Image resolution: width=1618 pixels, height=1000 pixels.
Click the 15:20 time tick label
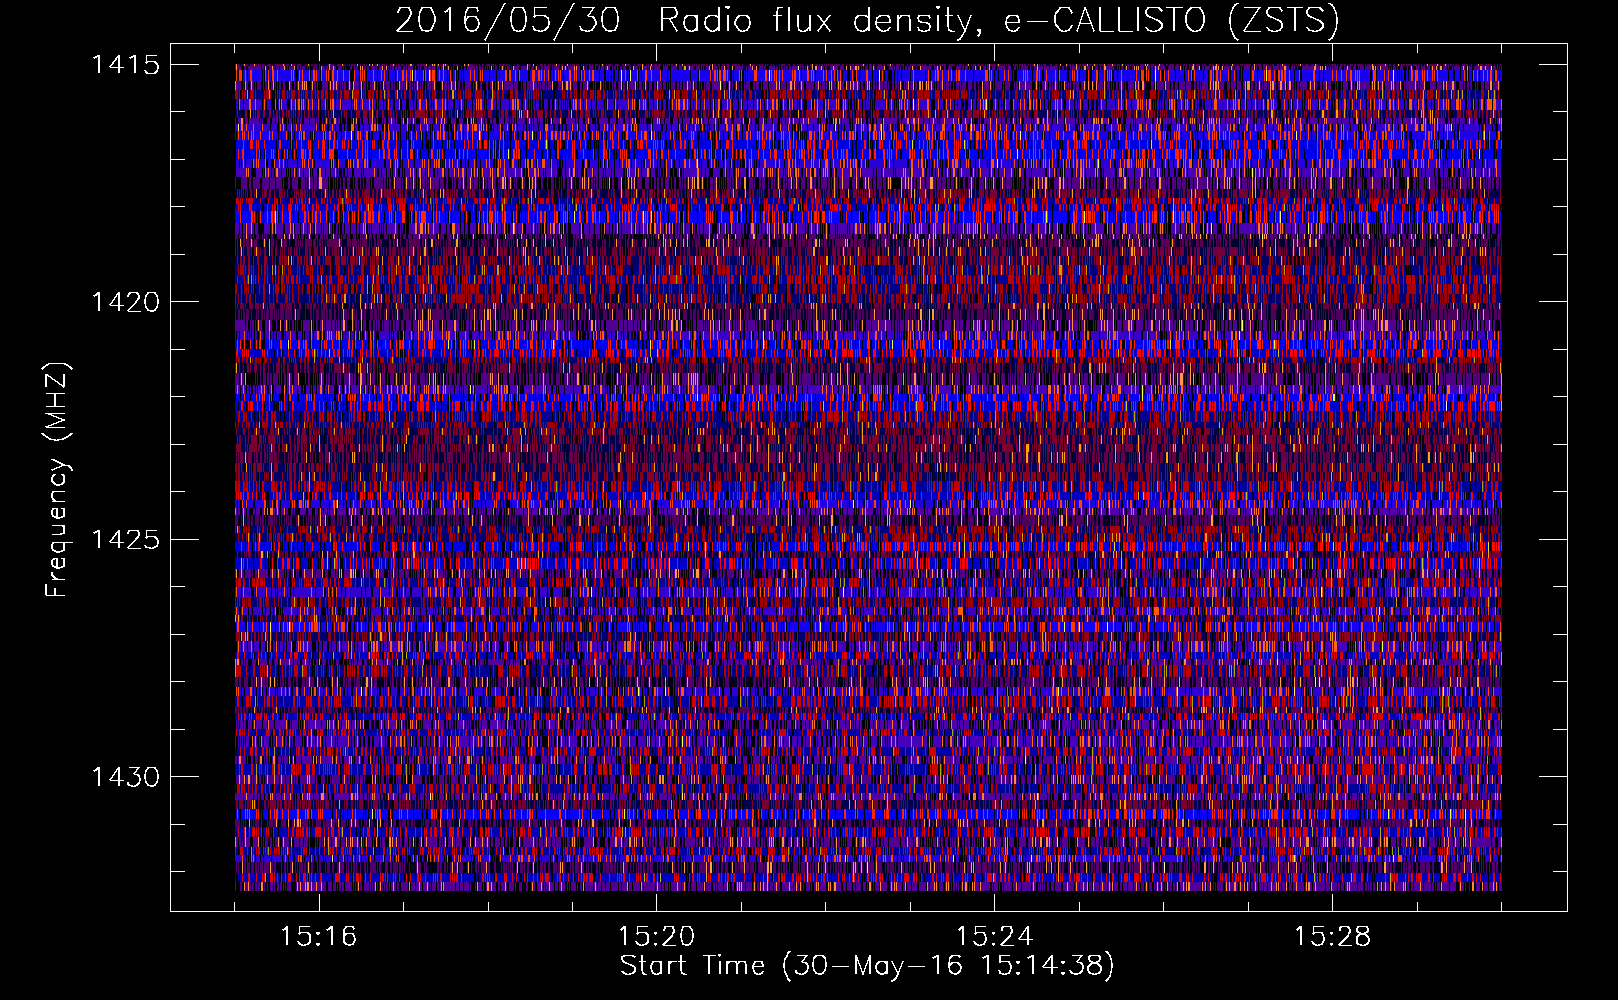(657, 936)
